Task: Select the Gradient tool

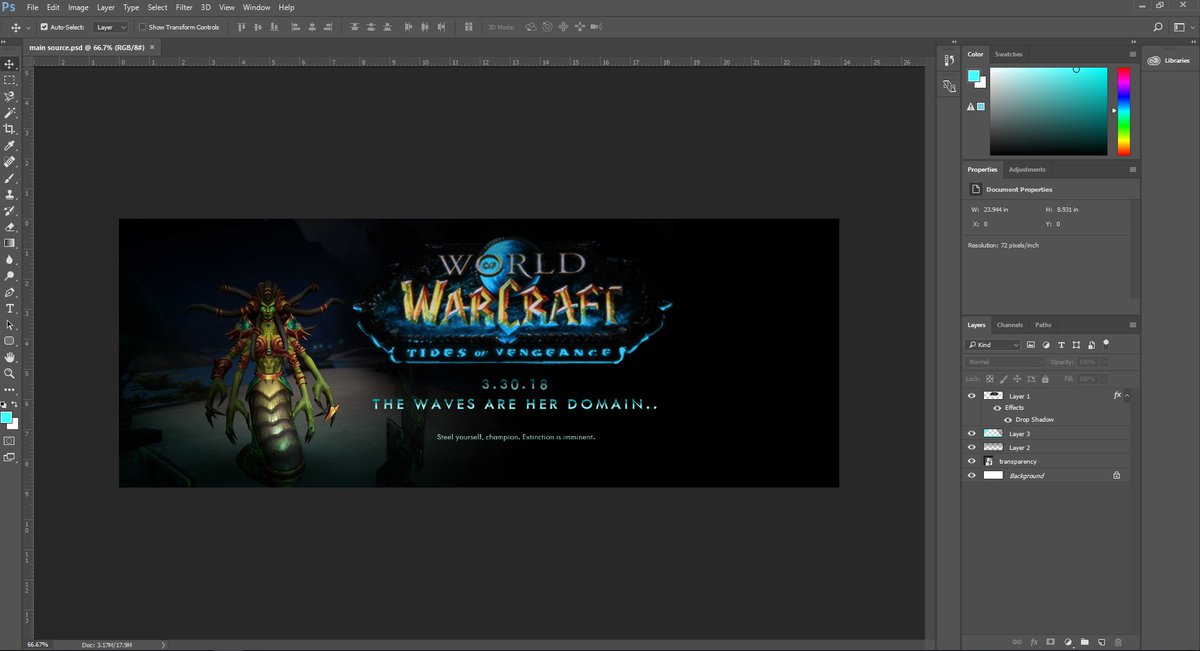Action: point(10,243)
